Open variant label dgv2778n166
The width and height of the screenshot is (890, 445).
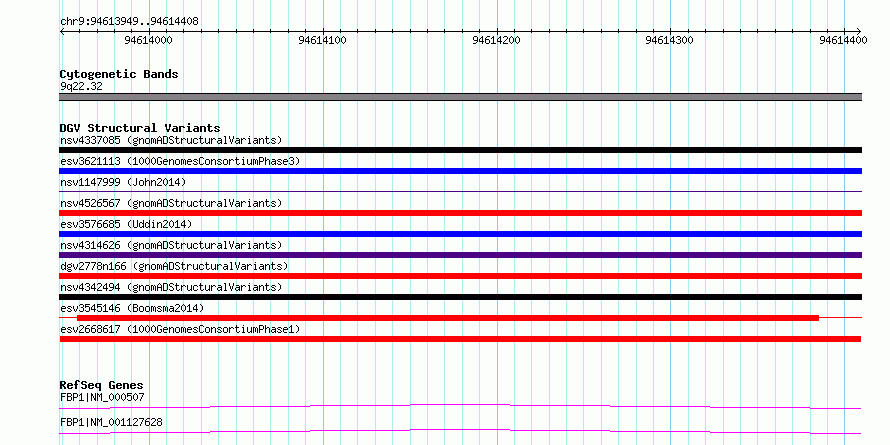point(174,266)
